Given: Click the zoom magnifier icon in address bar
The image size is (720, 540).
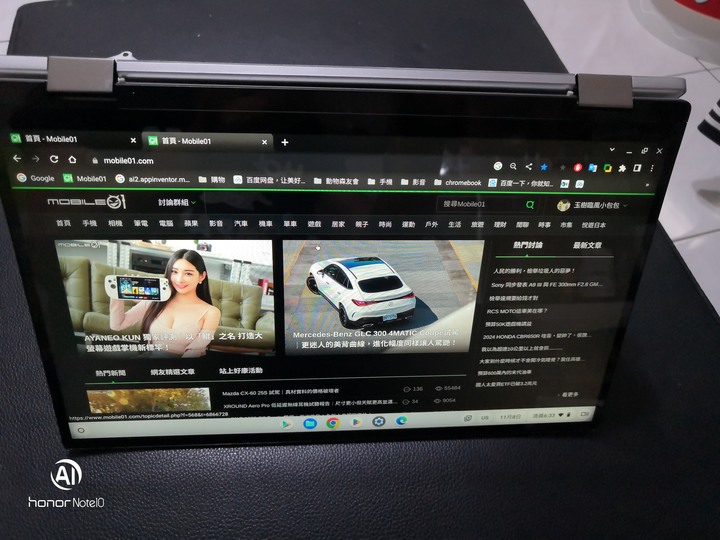Looking at the screenshot, I should [x=513, y=166].
